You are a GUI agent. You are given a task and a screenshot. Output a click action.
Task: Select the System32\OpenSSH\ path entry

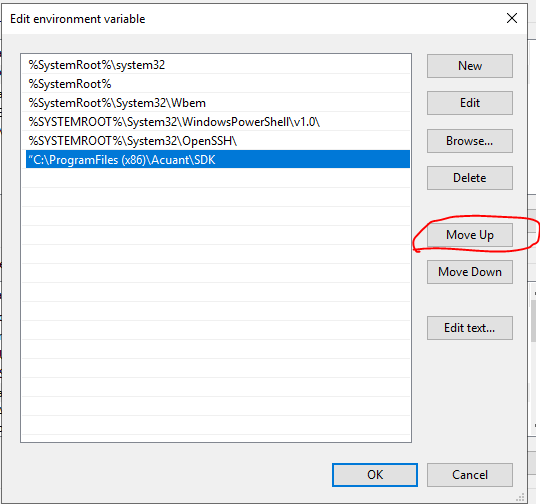[218, 141]
